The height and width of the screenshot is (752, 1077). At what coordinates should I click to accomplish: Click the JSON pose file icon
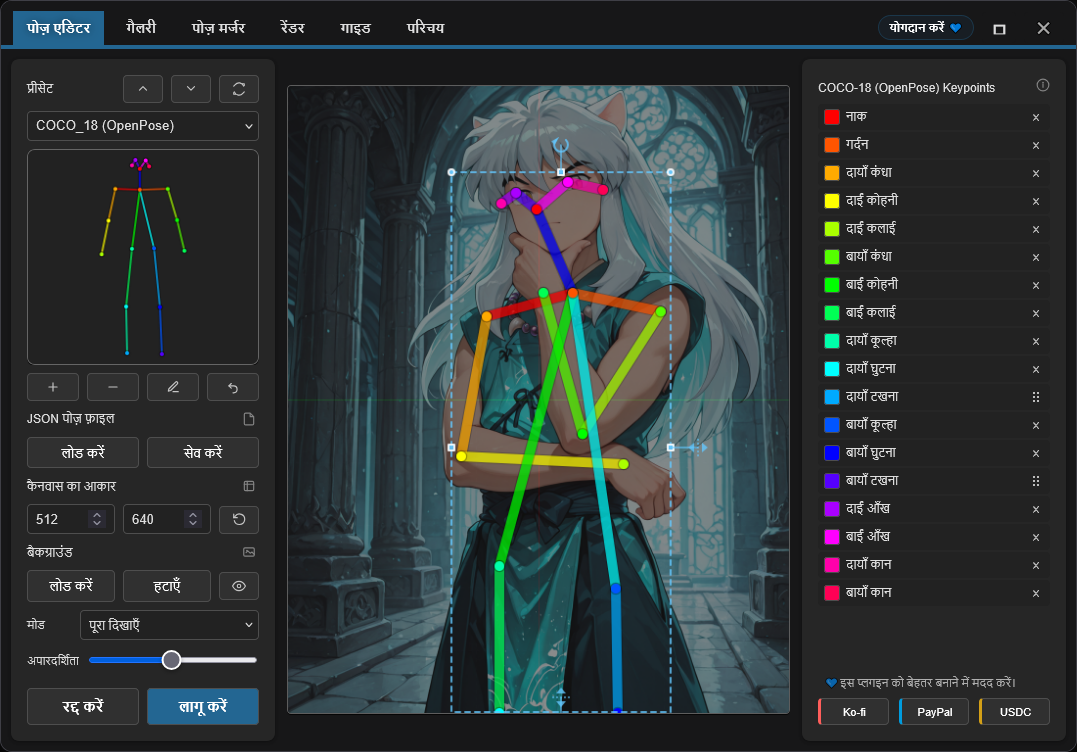click(249, 419)
